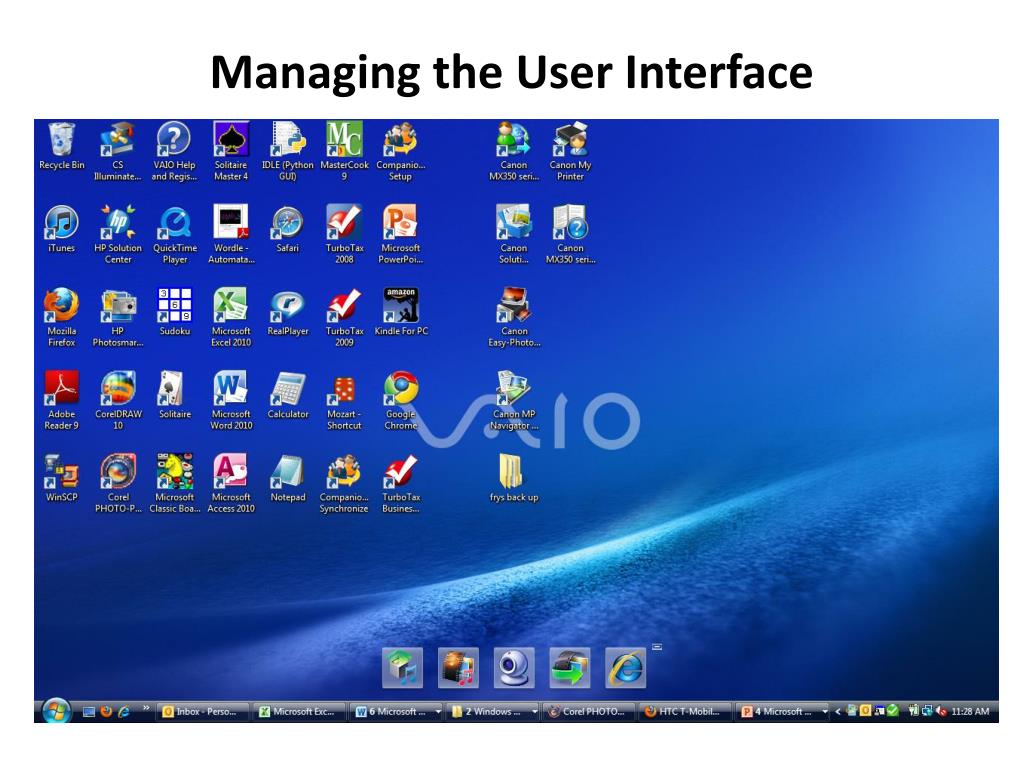Launch the video converter dock icon

pos(569,667)
